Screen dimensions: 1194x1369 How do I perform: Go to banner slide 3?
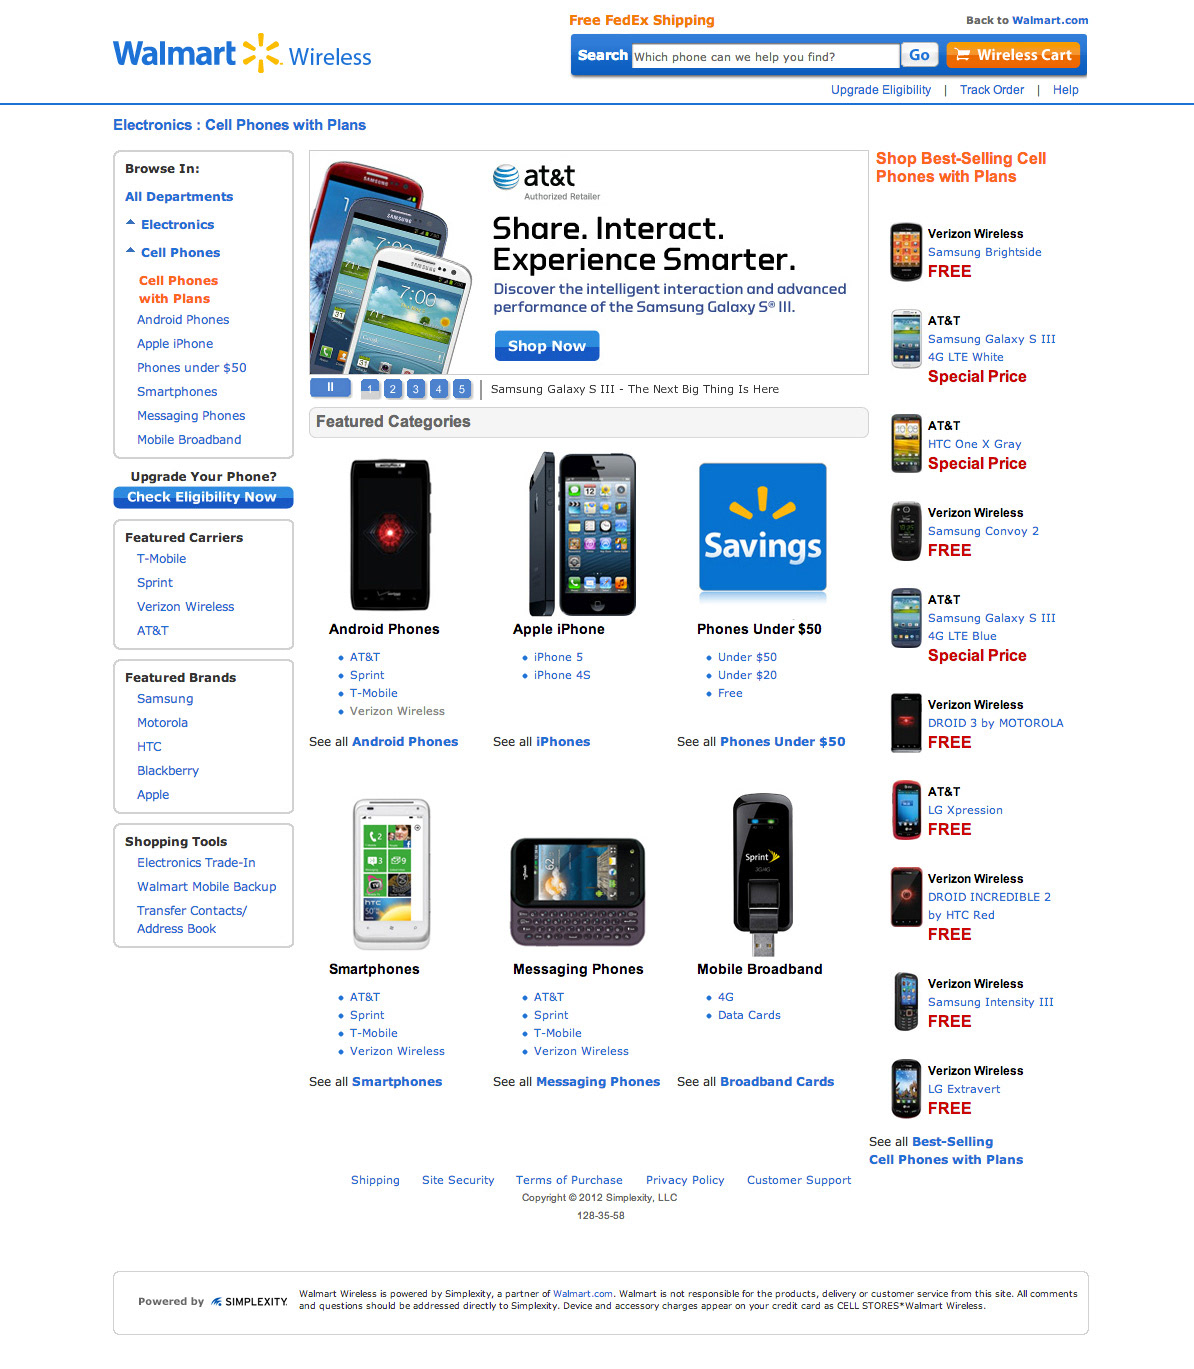tap(416, 389)
